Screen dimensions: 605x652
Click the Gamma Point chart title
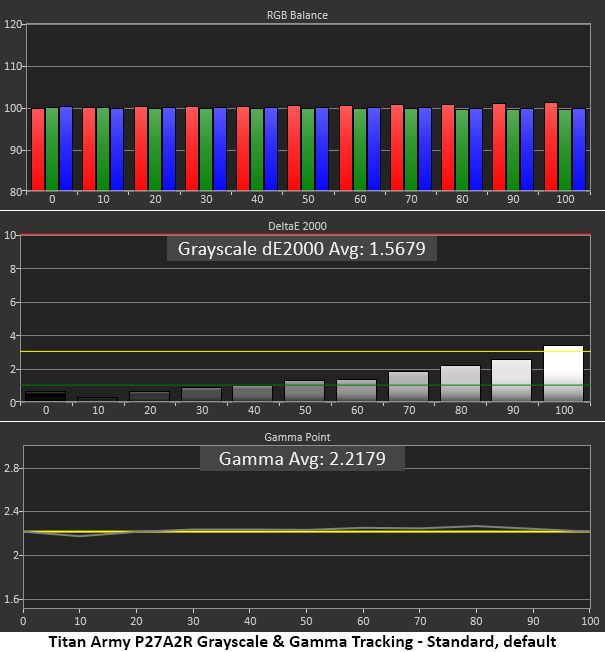[x=297, y=437]
